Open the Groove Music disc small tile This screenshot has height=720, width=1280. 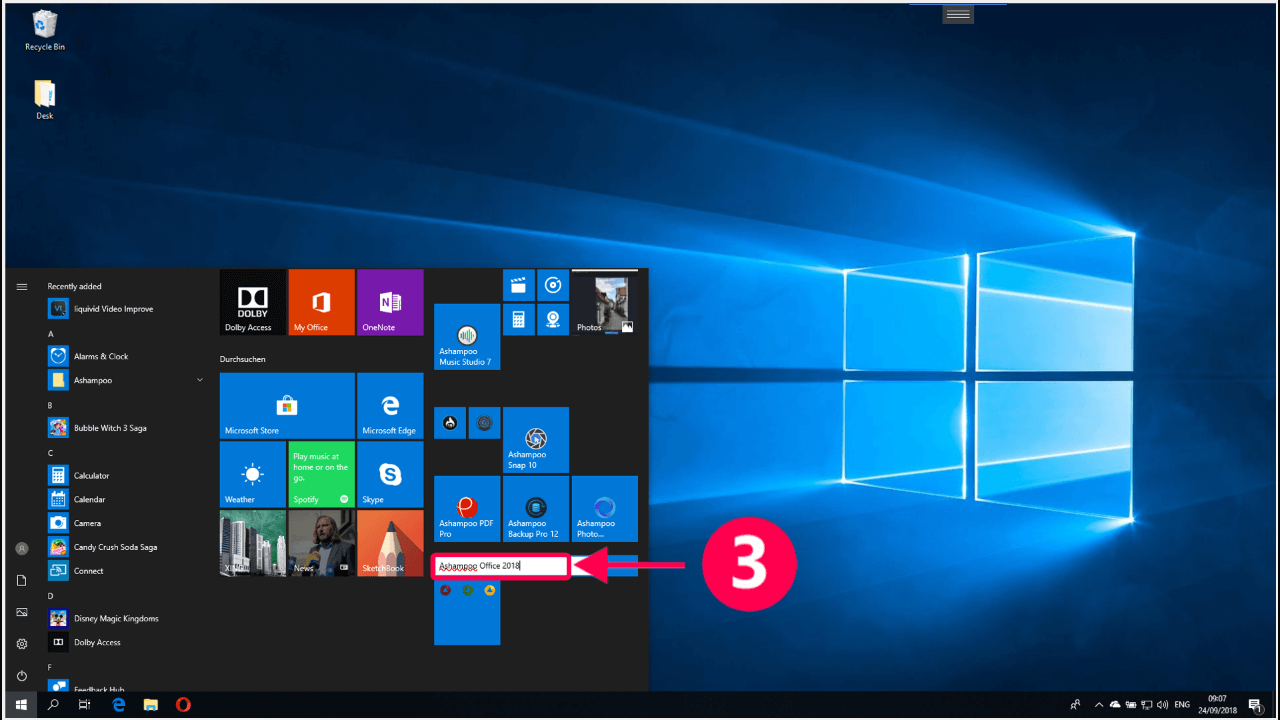[x=552, y=285]
